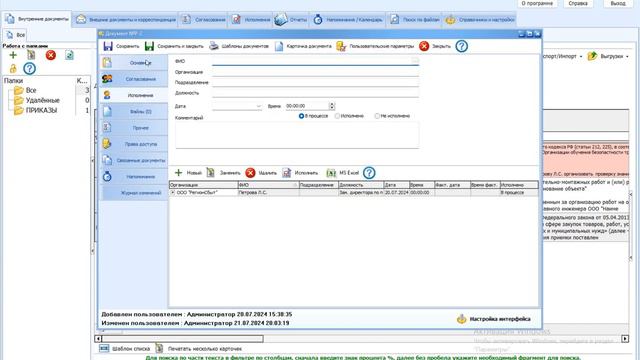Screen dimensions: 640x360
Task: Open Связанные документы section
Action: tap(134, 160)
